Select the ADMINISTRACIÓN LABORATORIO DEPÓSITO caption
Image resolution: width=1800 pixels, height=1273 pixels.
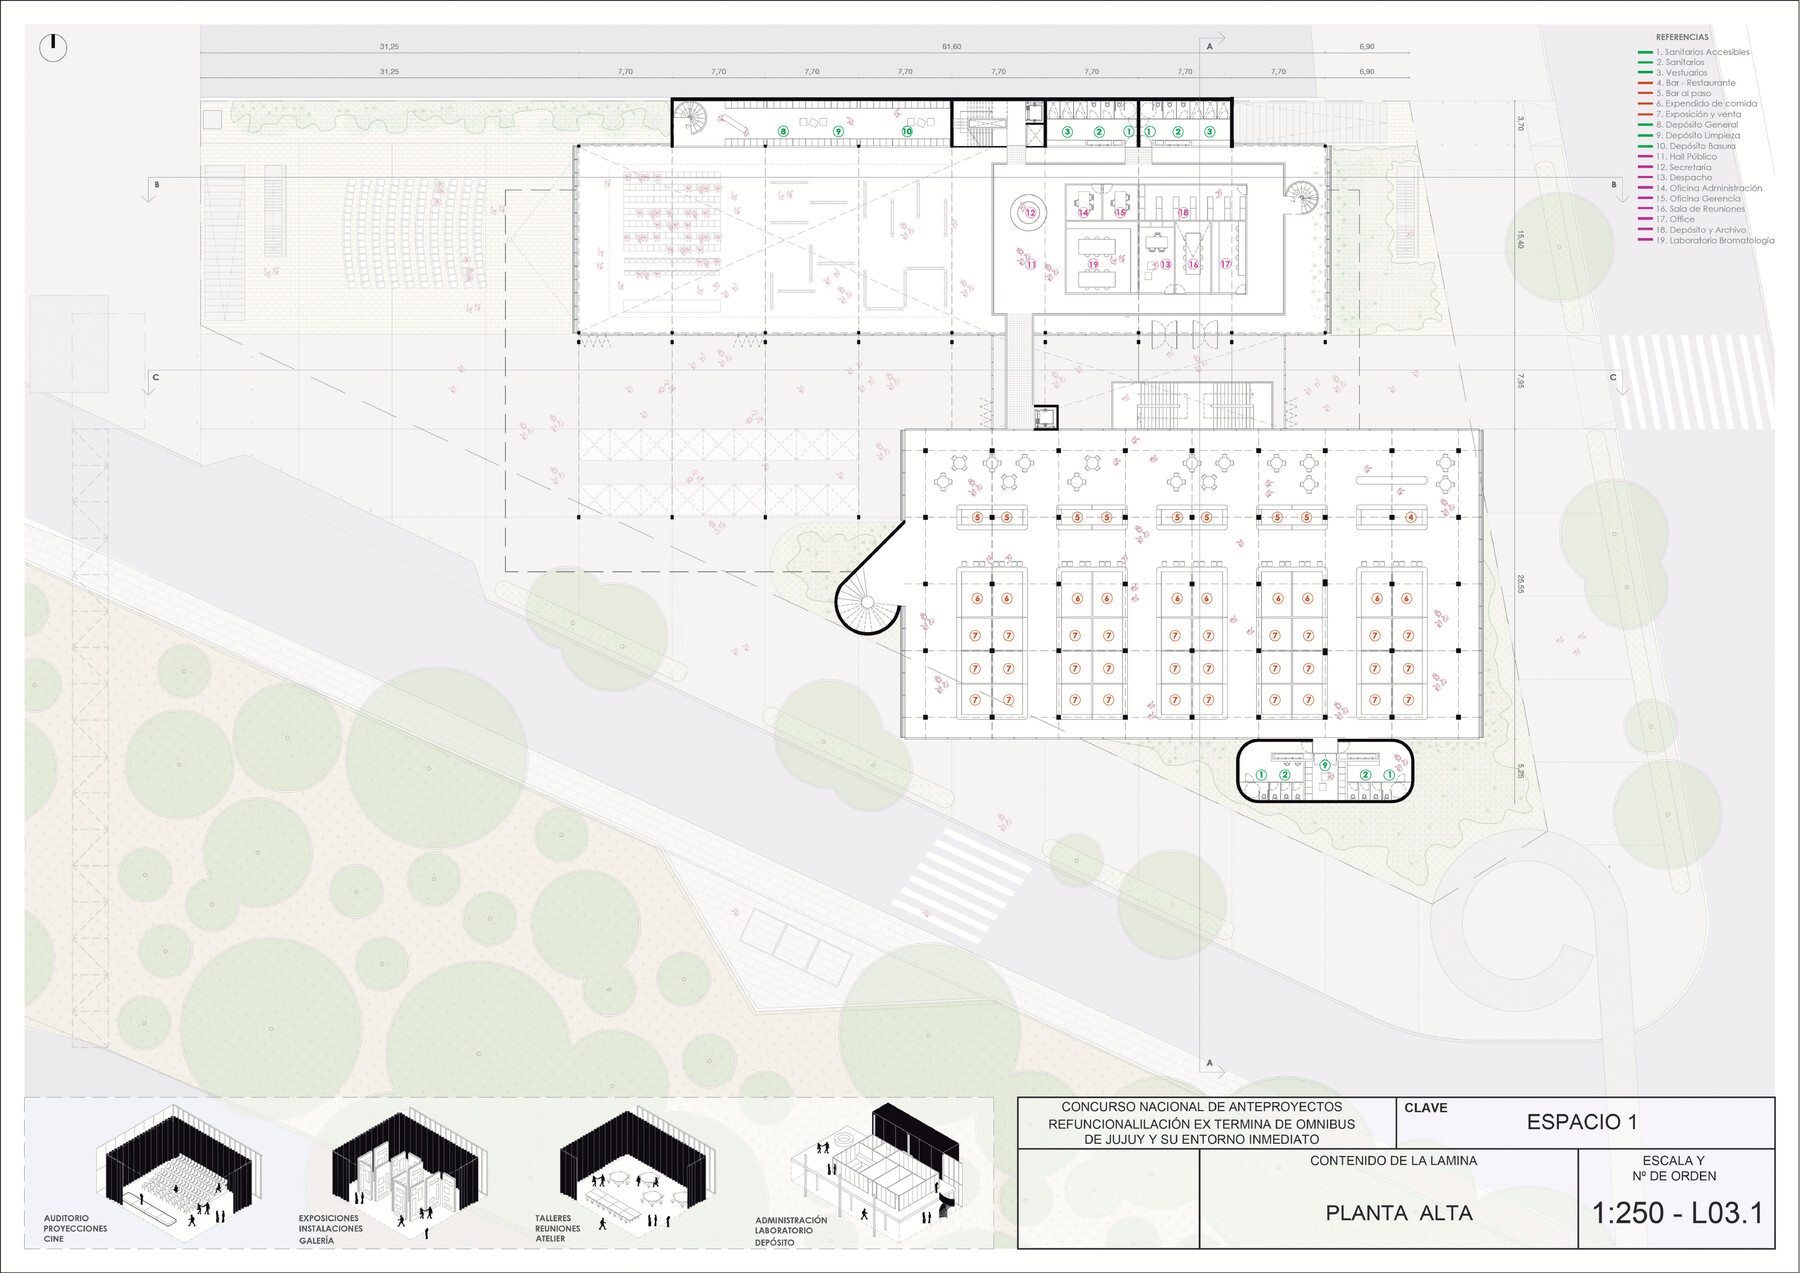(791, 1232)
